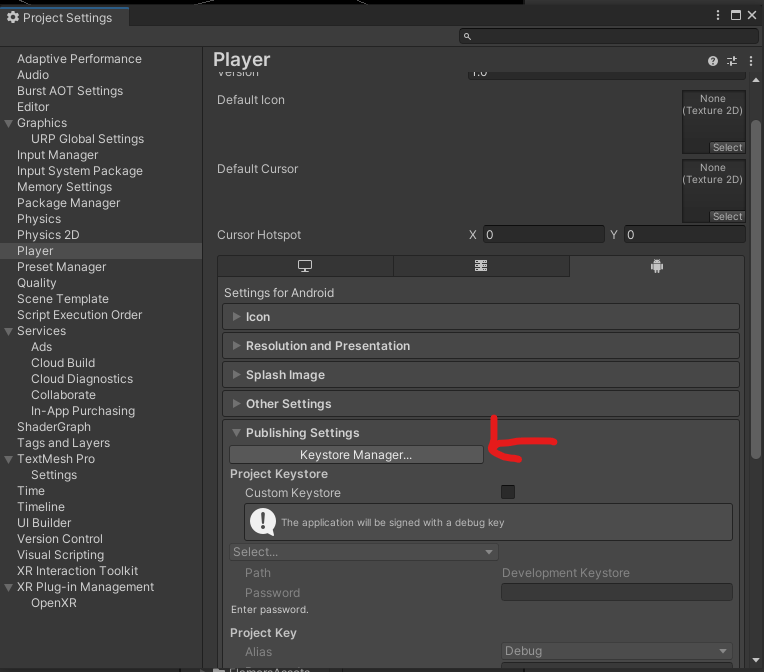This screenshot has width=764, height=672.
Task: Open Script Execution Order settings
Action: pyautogui.click(x=79, y=315)
